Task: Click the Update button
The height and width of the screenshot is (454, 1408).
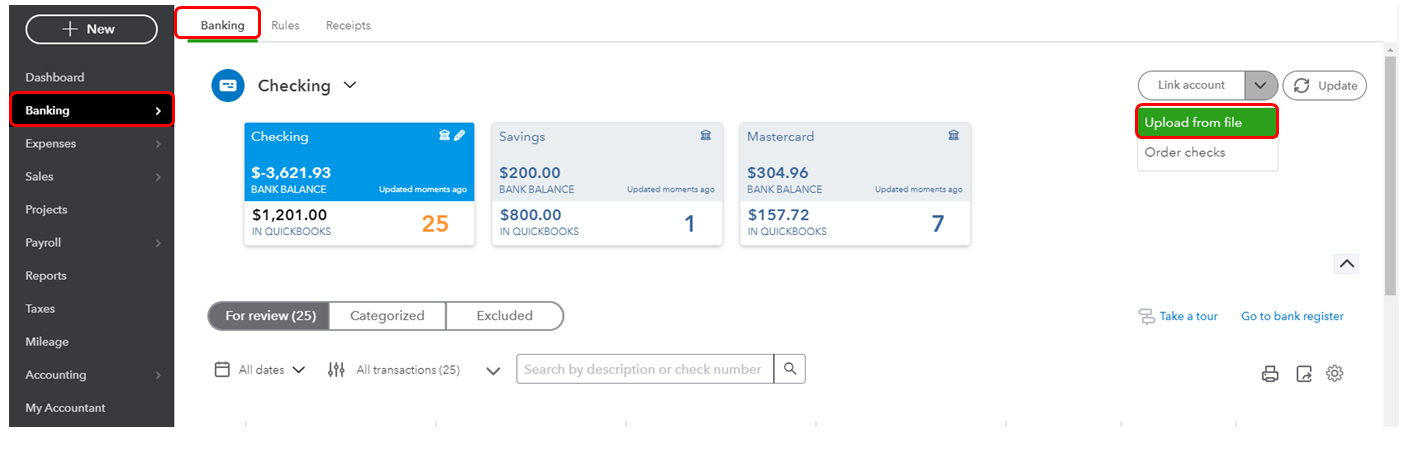Action: click(1324, 86)
